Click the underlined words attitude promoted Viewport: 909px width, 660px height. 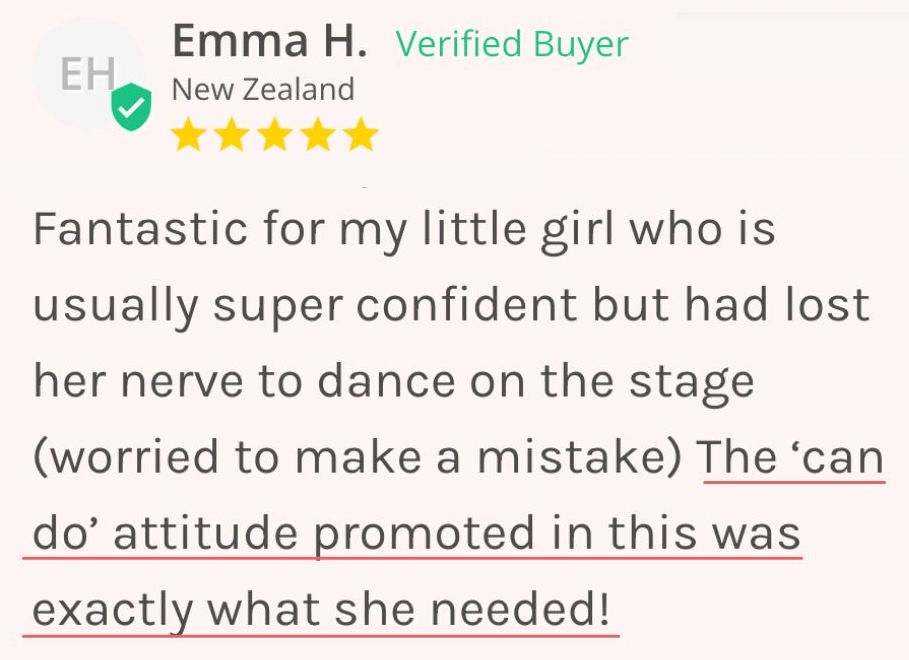coord(323,534)
